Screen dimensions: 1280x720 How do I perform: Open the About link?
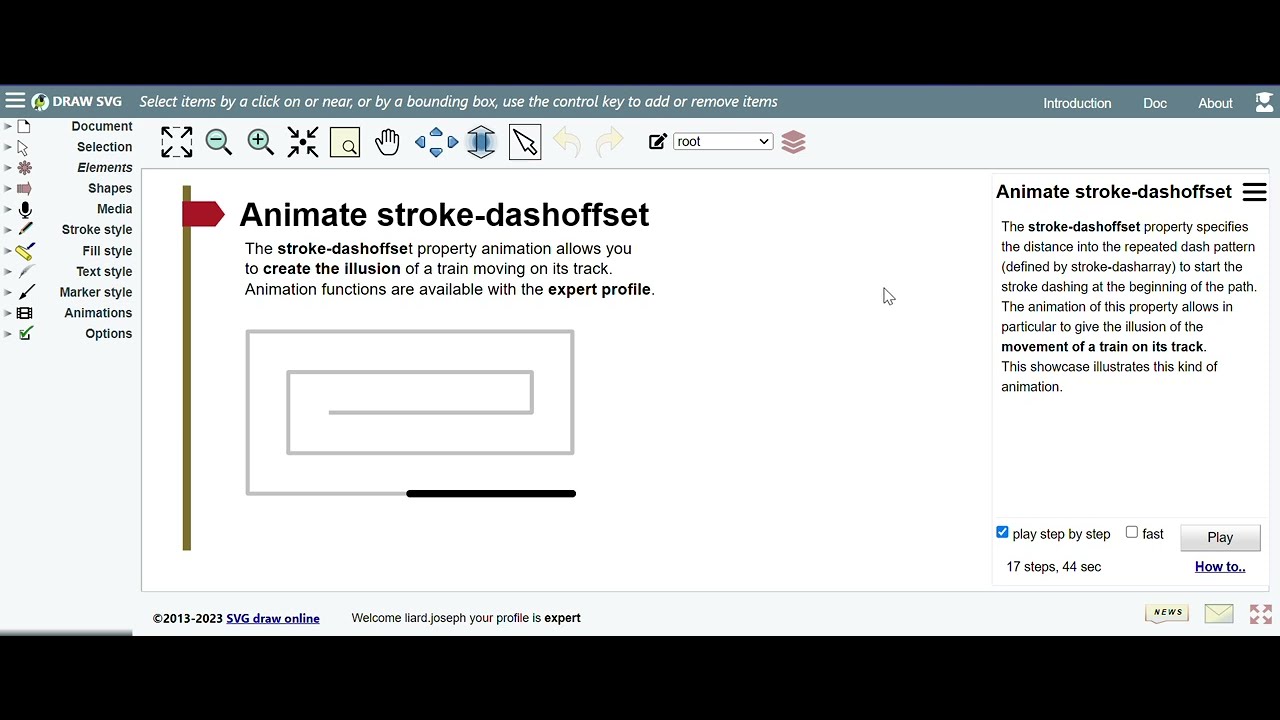tap(1215, 103)
